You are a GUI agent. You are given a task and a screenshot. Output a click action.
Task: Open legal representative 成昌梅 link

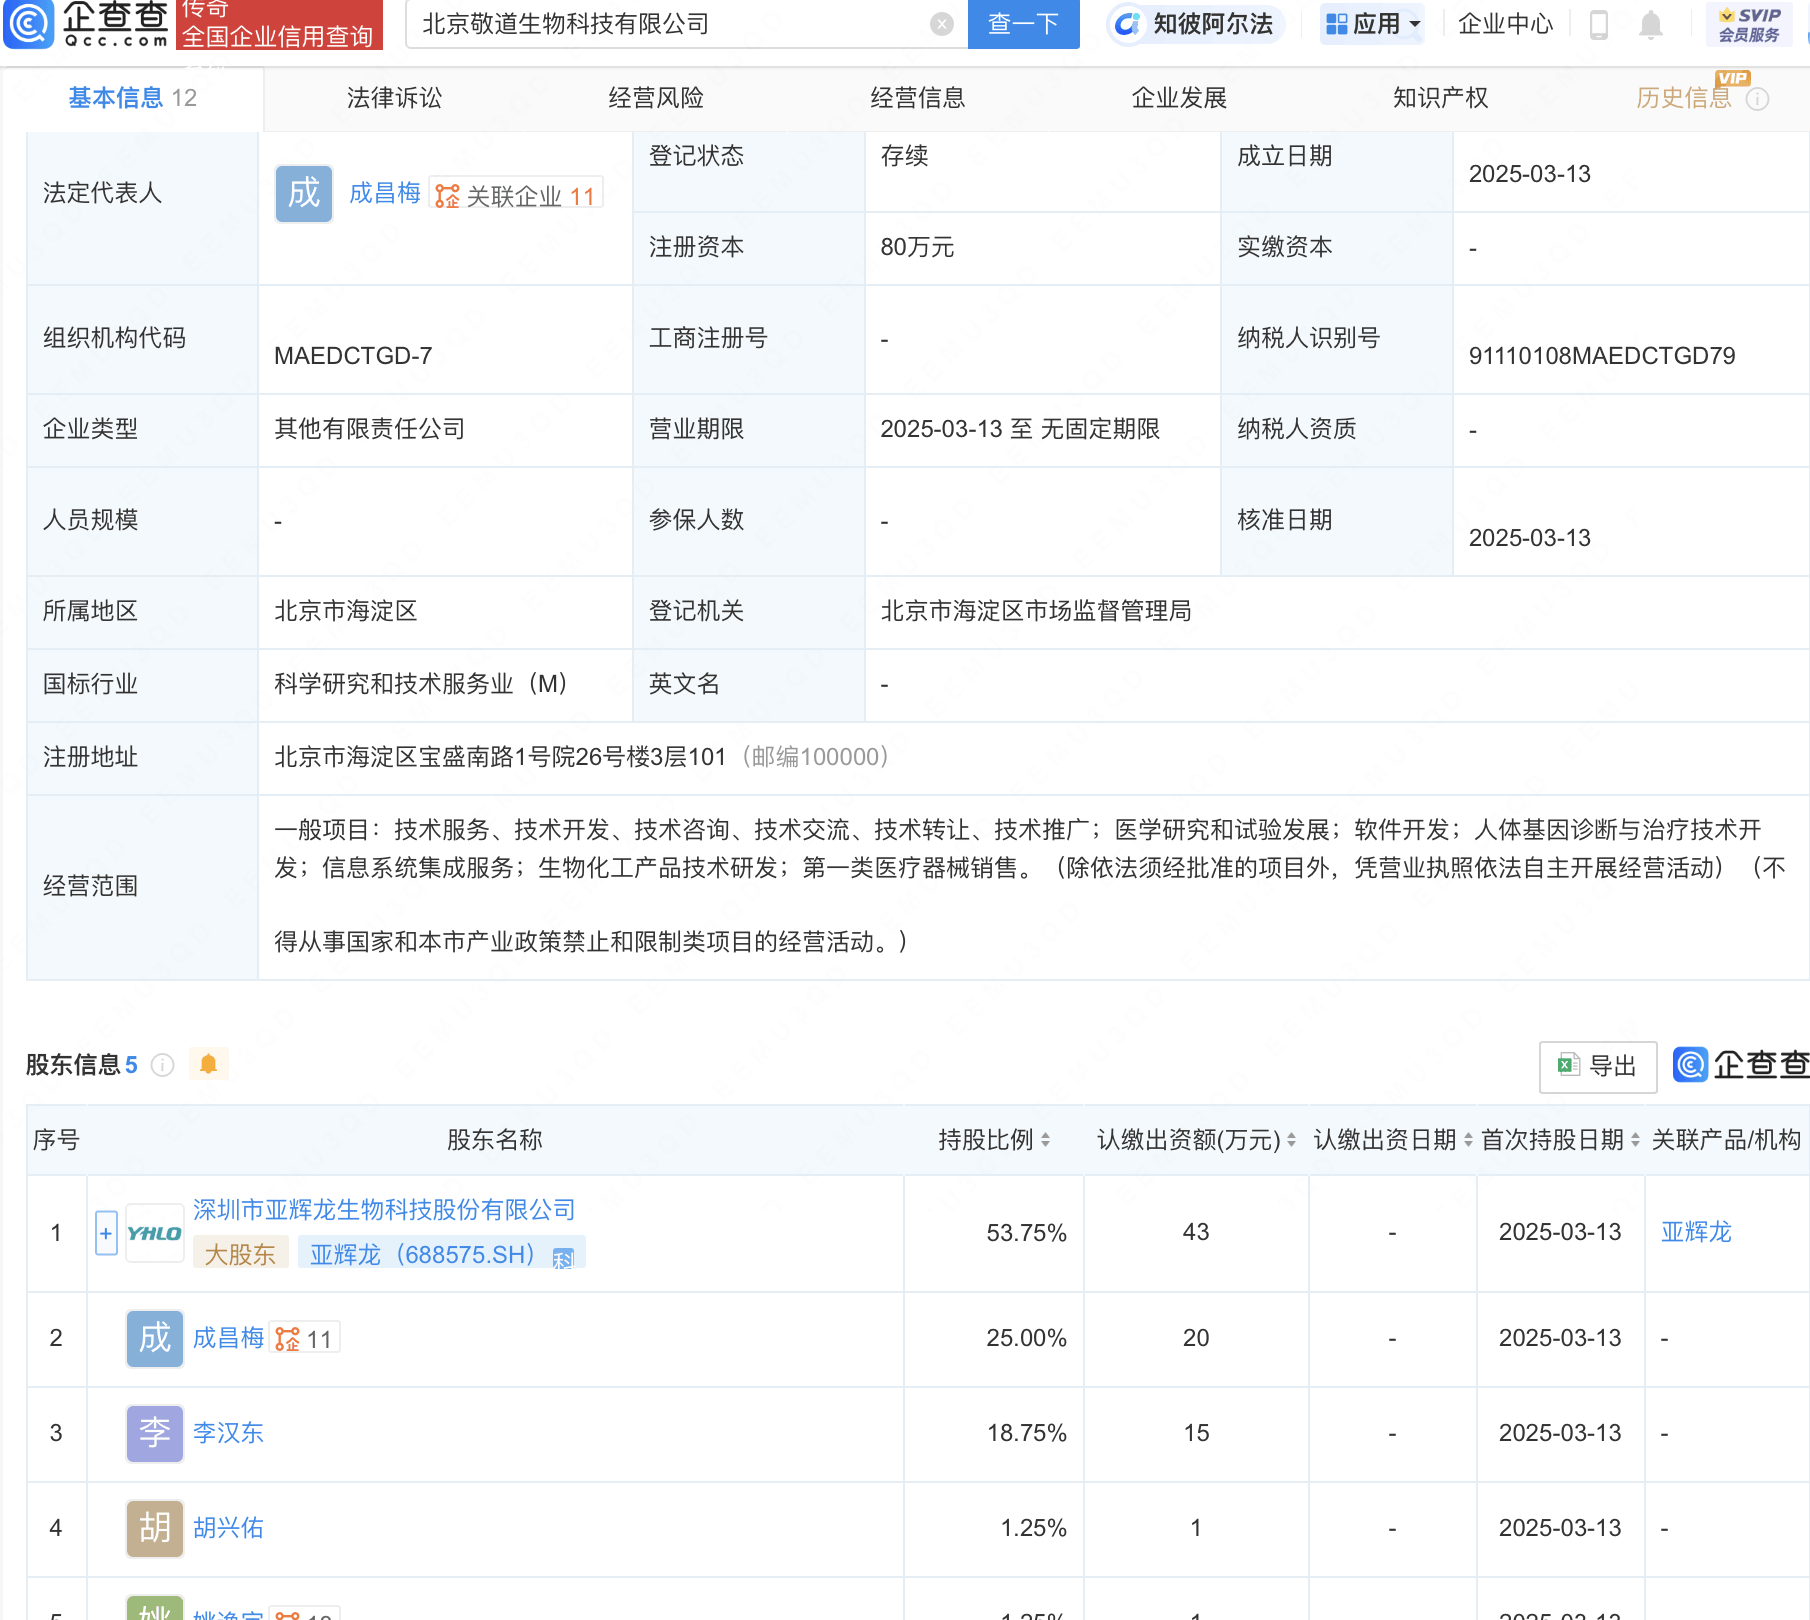pos(384,193)
